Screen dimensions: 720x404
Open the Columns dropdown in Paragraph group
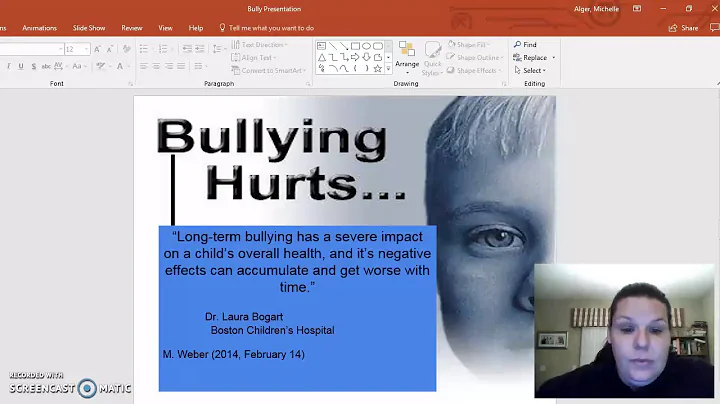pyautogui.click(x=200, y=67)
